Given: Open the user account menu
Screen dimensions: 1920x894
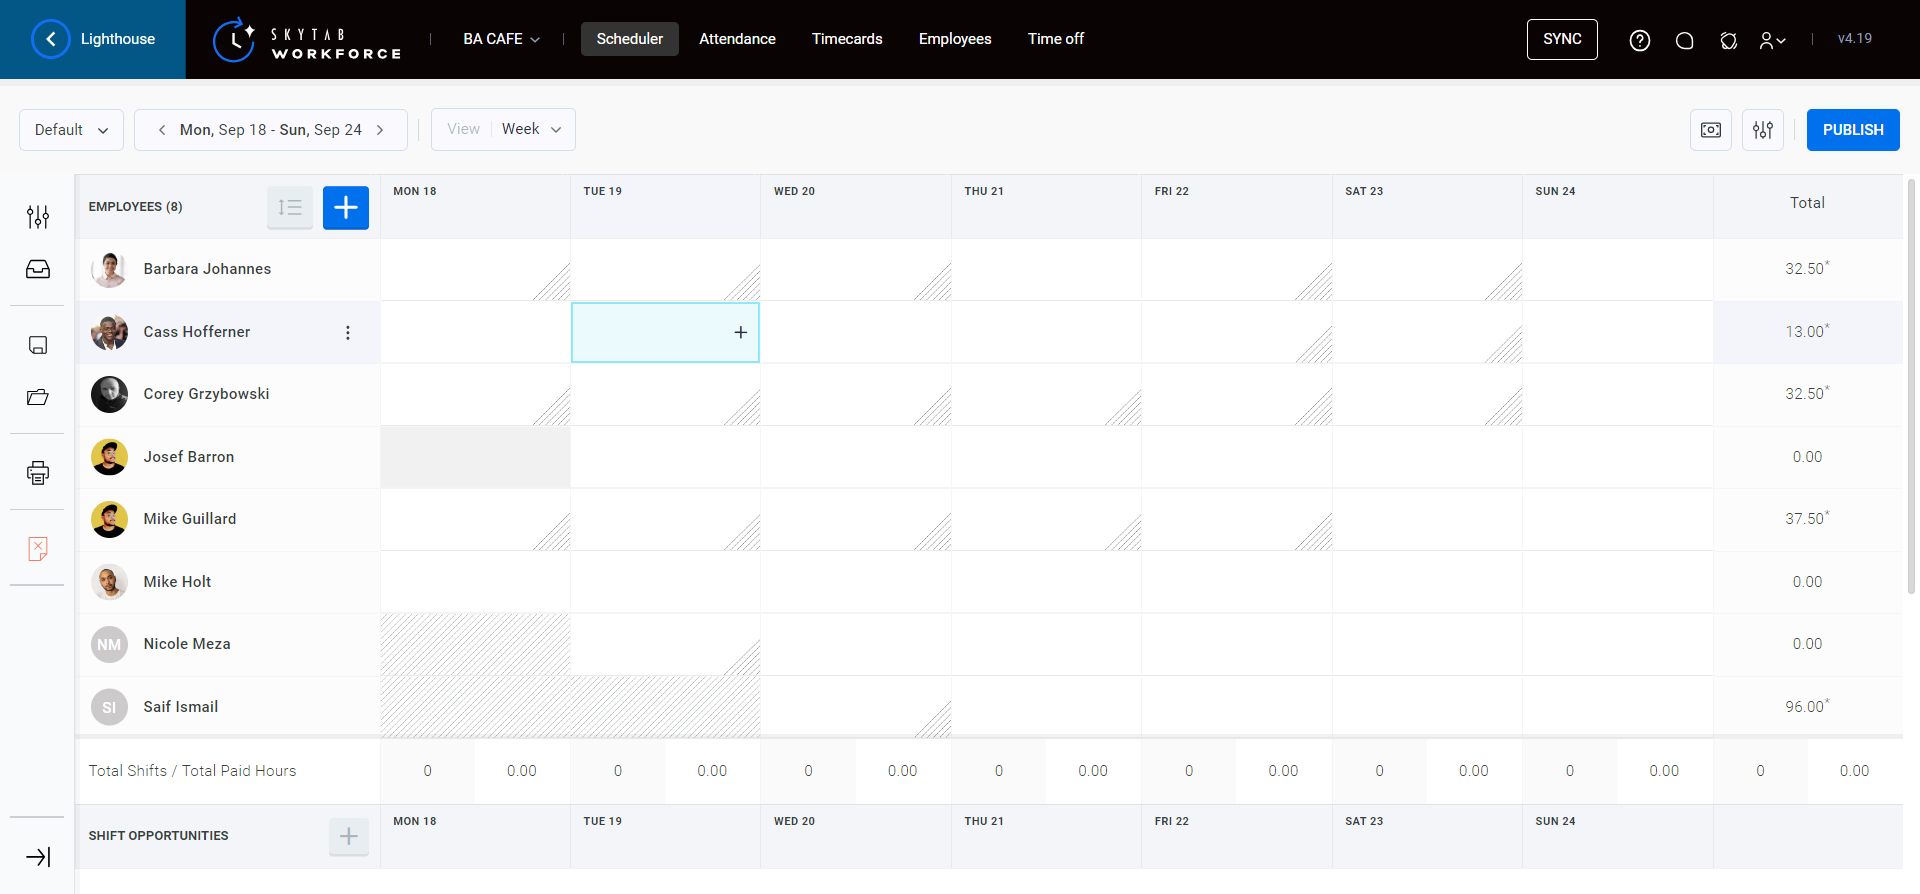Looking at the screenshot, I should tap(1772, 40).
